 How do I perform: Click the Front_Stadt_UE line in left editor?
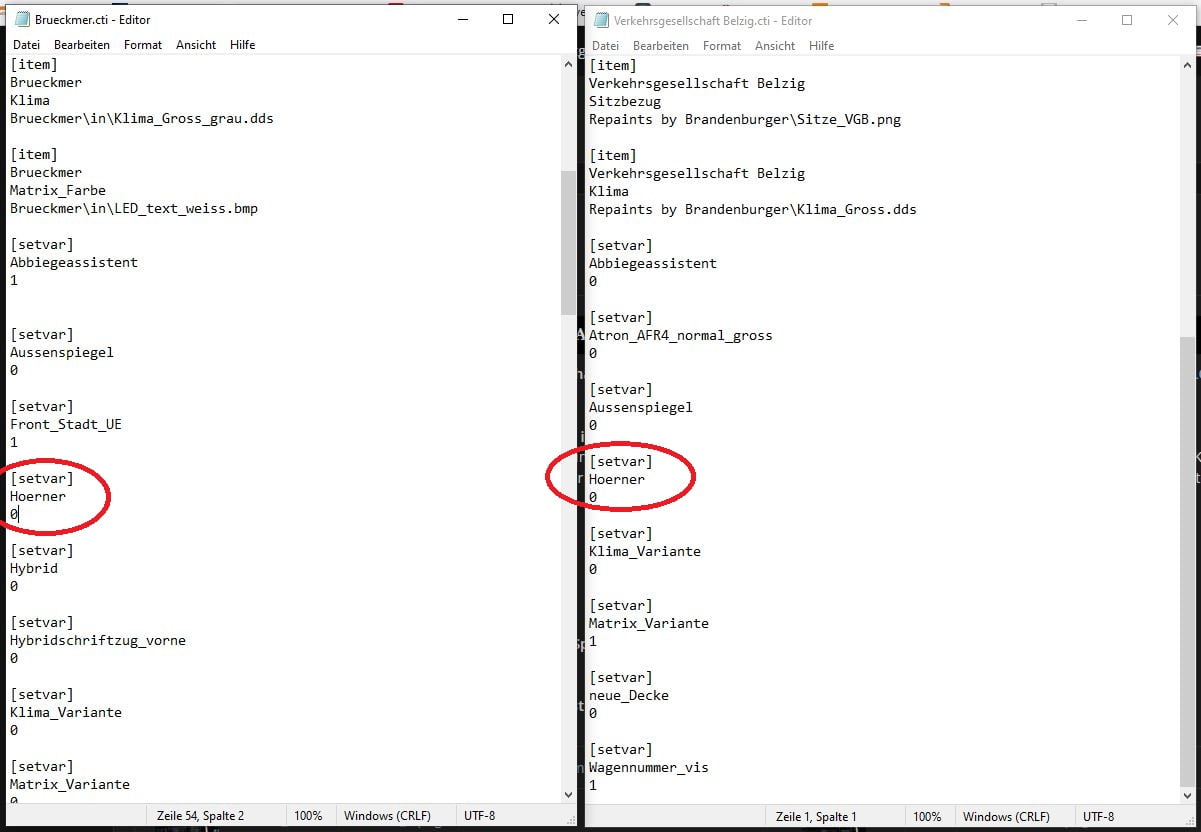click(66, 424)
